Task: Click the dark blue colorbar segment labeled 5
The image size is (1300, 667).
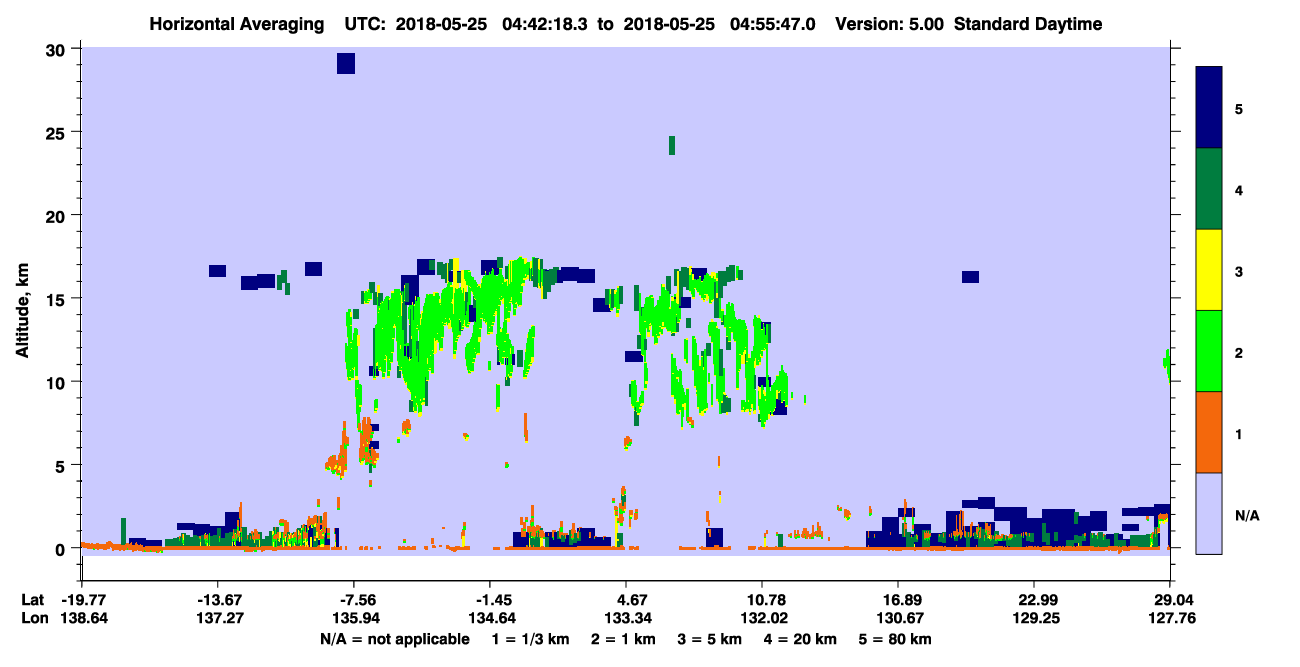Action: click(x=1209, y=108)
